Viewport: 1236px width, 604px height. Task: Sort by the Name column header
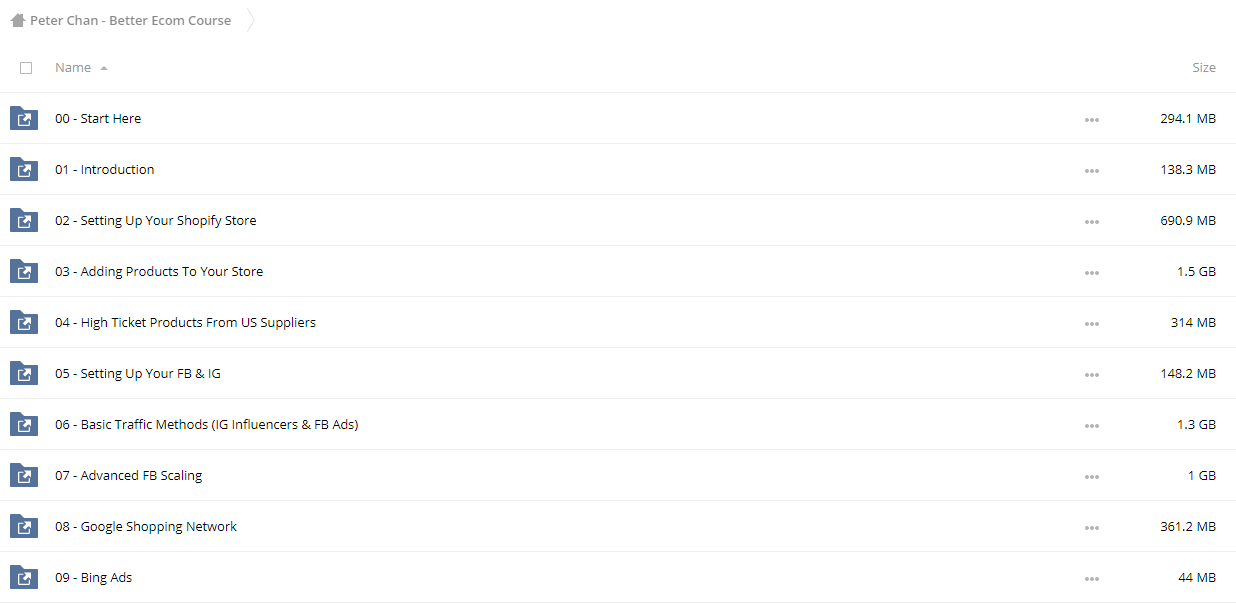[x=73, y=68]
